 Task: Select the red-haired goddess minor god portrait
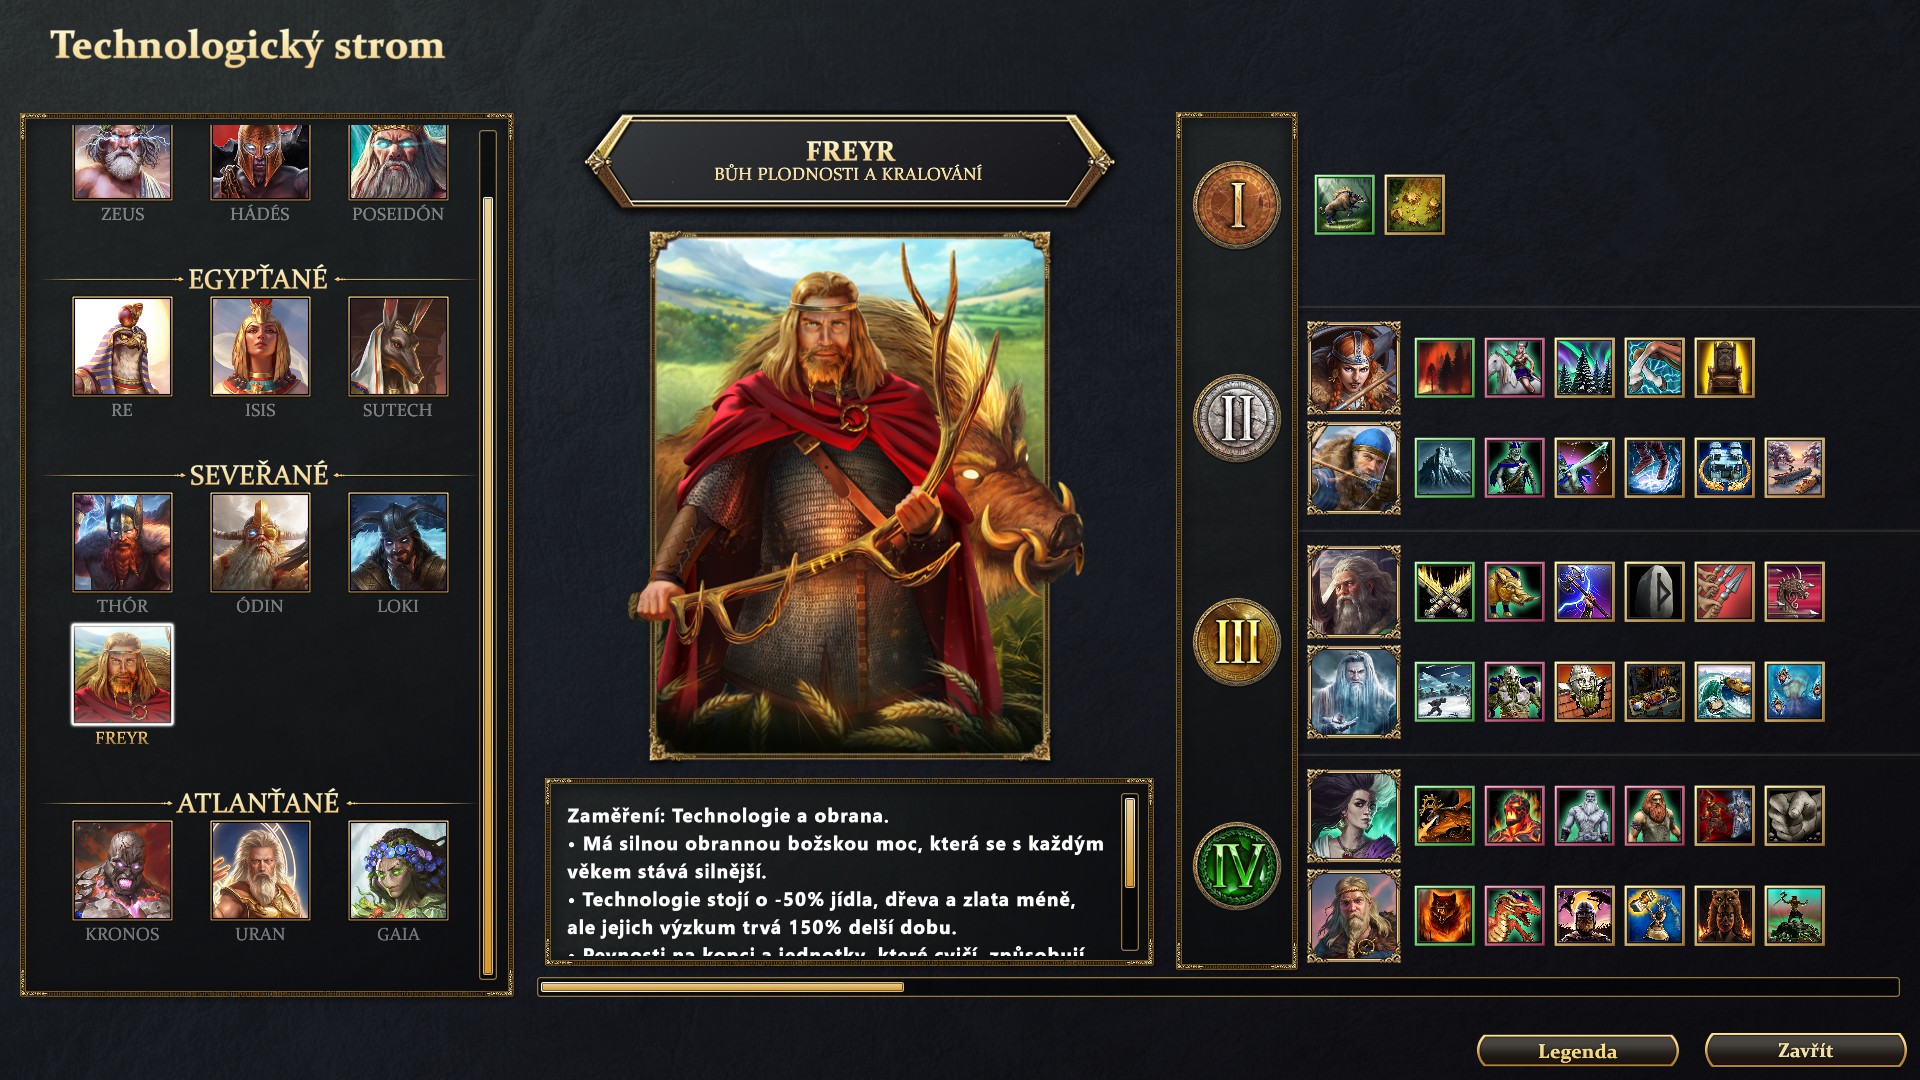pyautogui.click(x=1354, y=368)
